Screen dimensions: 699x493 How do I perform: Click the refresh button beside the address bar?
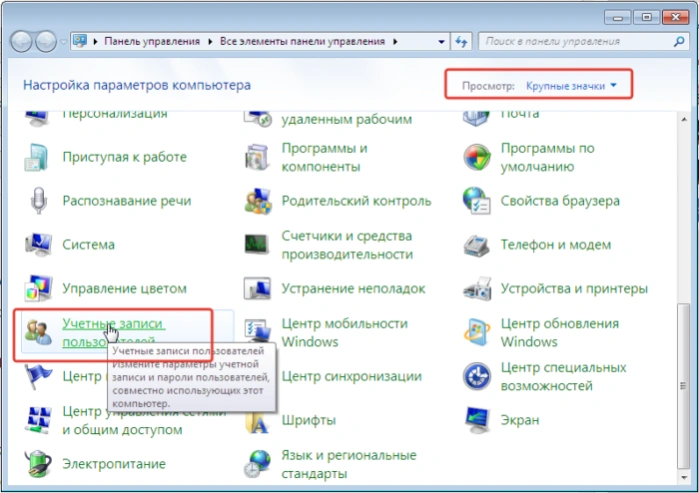461,42
